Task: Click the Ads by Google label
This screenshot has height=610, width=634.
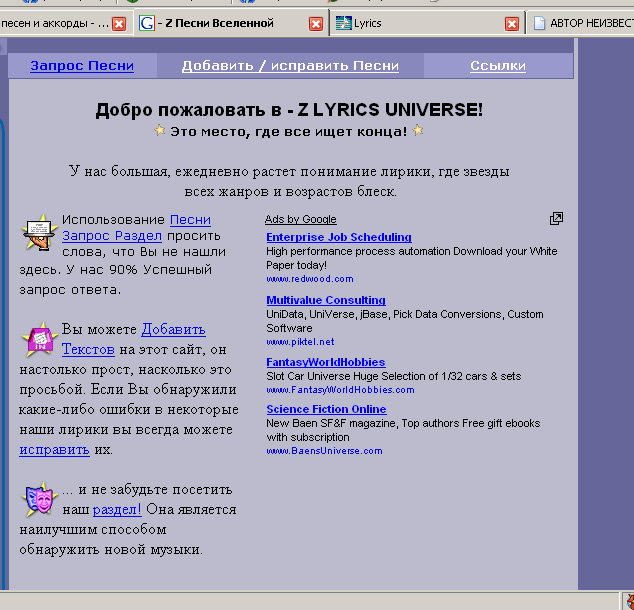Action: [300, 219]
